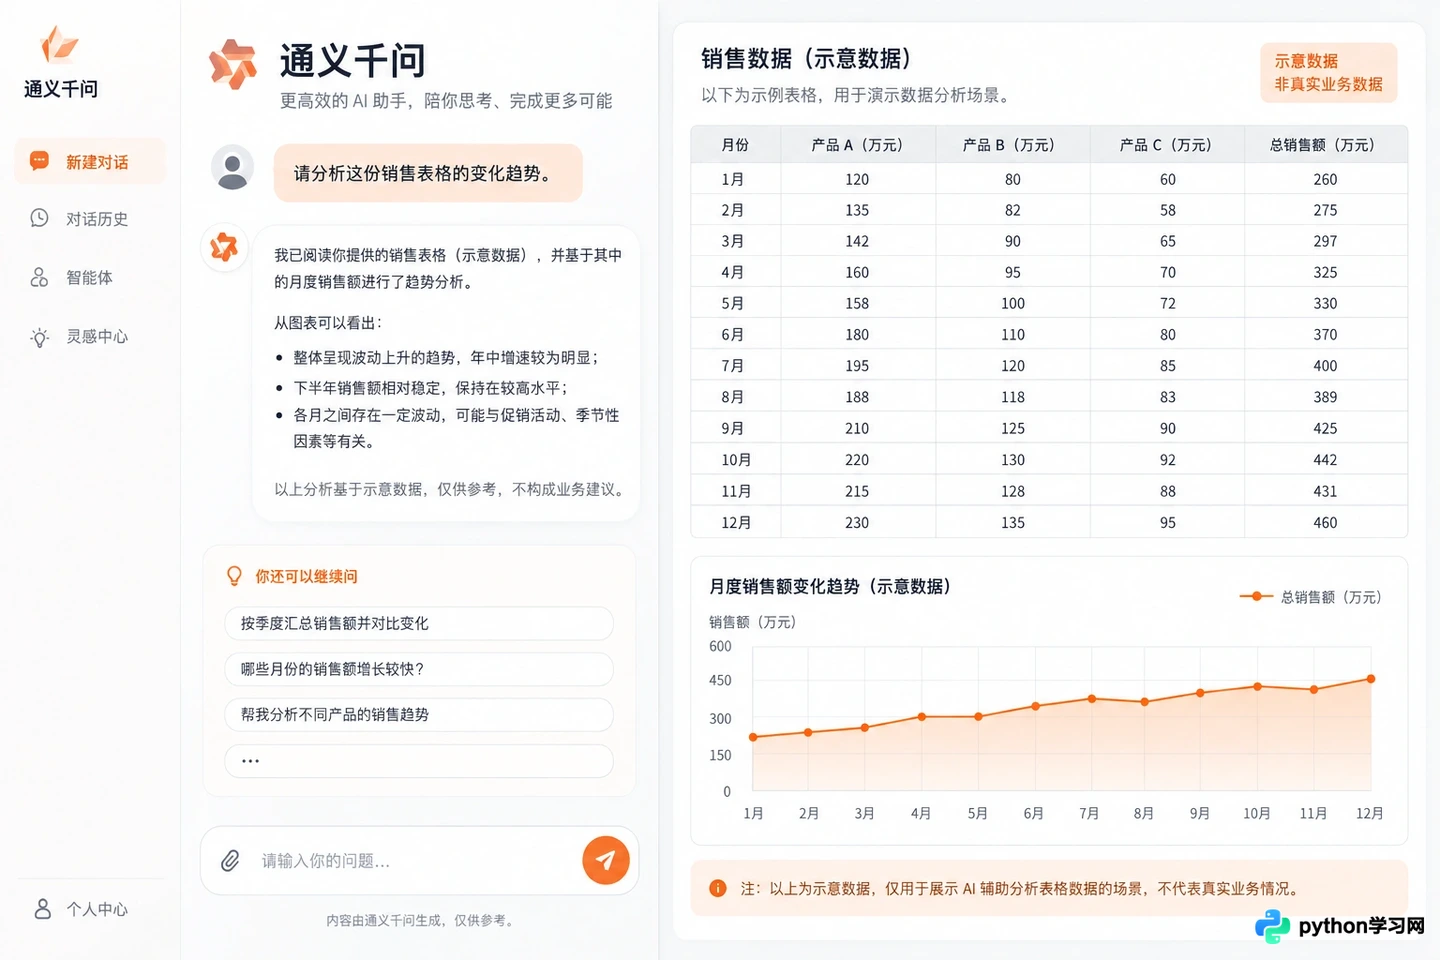Screen dimensions: 1440x960
Task: Click the user avatar beside the question
Action: (x=233, y=167)
